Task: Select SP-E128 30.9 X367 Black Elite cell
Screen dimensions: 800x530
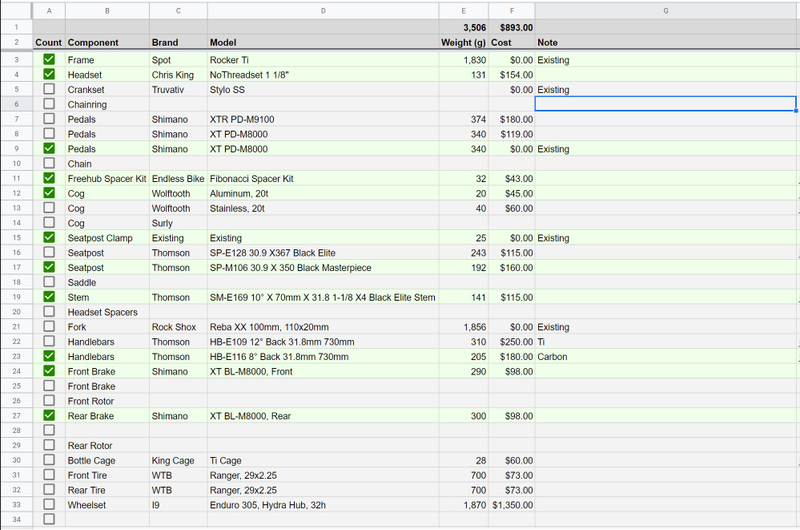Action: 323,253
